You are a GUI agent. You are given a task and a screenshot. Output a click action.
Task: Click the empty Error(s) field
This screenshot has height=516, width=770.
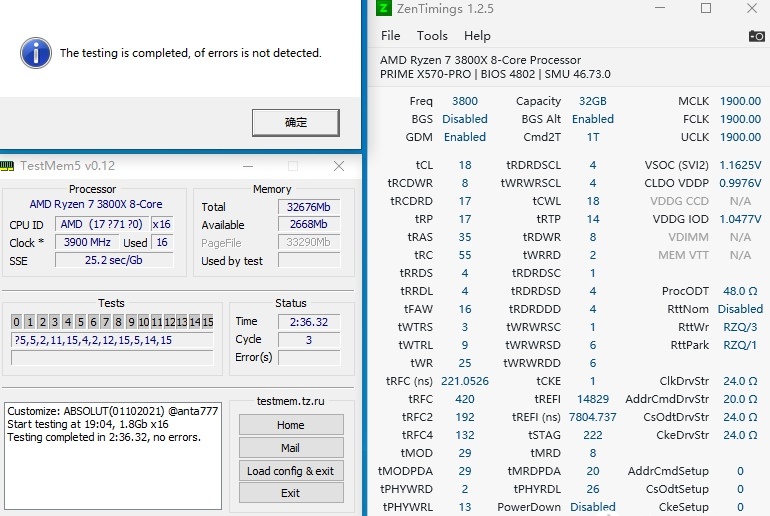309,357
